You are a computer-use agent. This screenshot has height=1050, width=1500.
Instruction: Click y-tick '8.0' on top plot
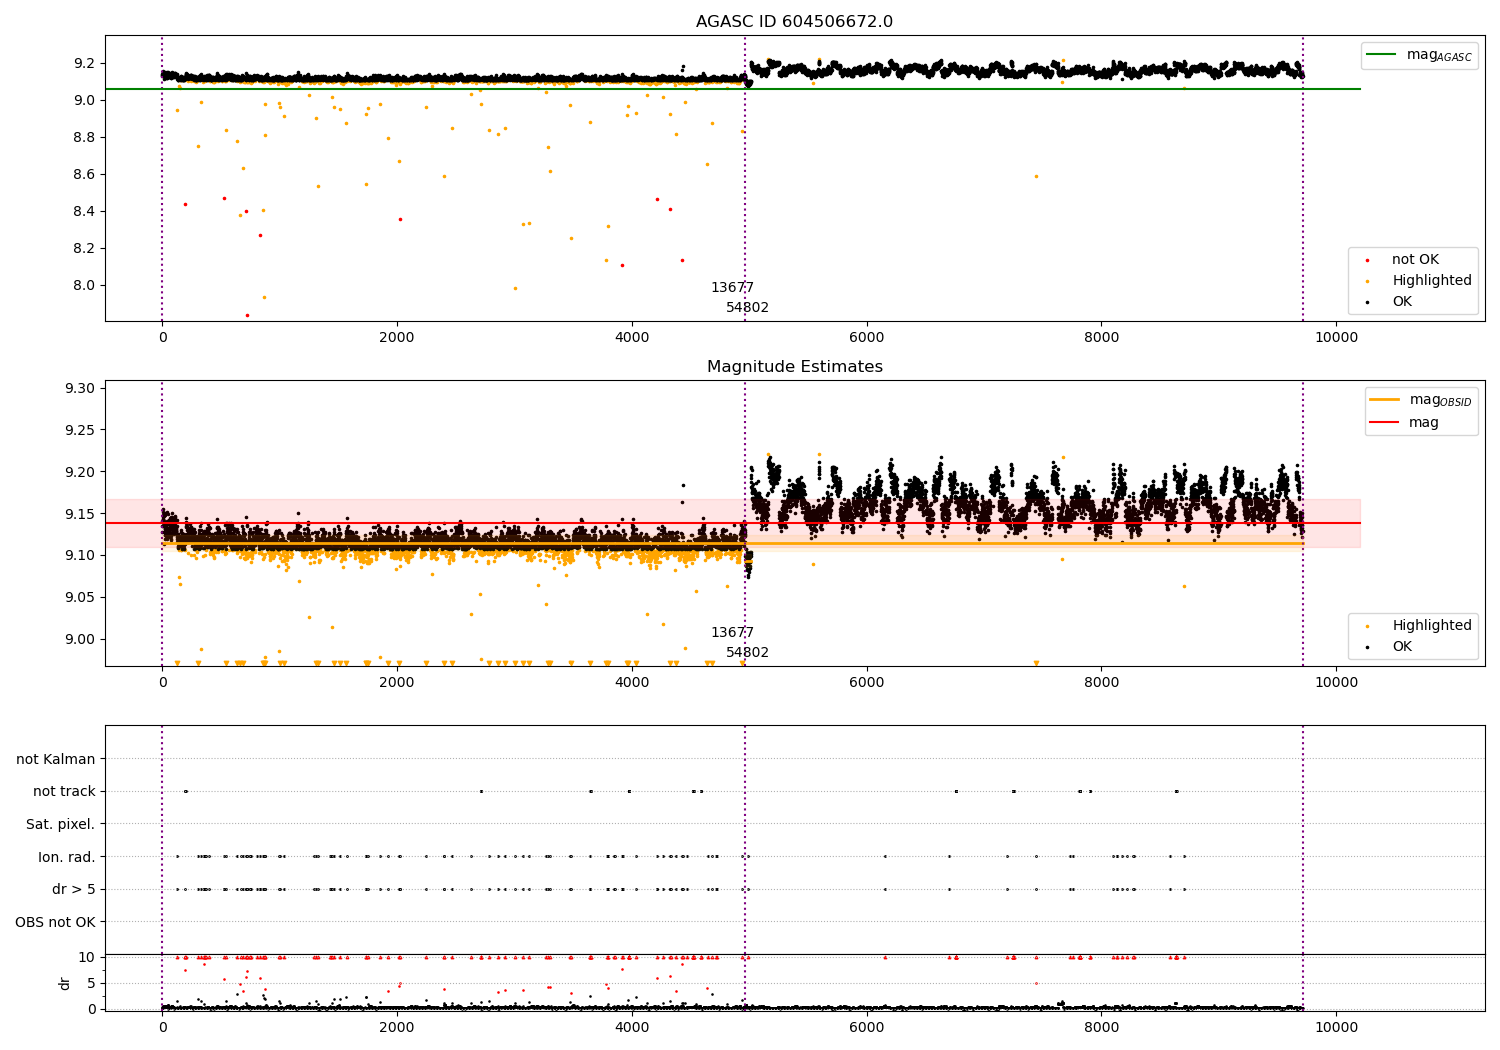point(84,285)
